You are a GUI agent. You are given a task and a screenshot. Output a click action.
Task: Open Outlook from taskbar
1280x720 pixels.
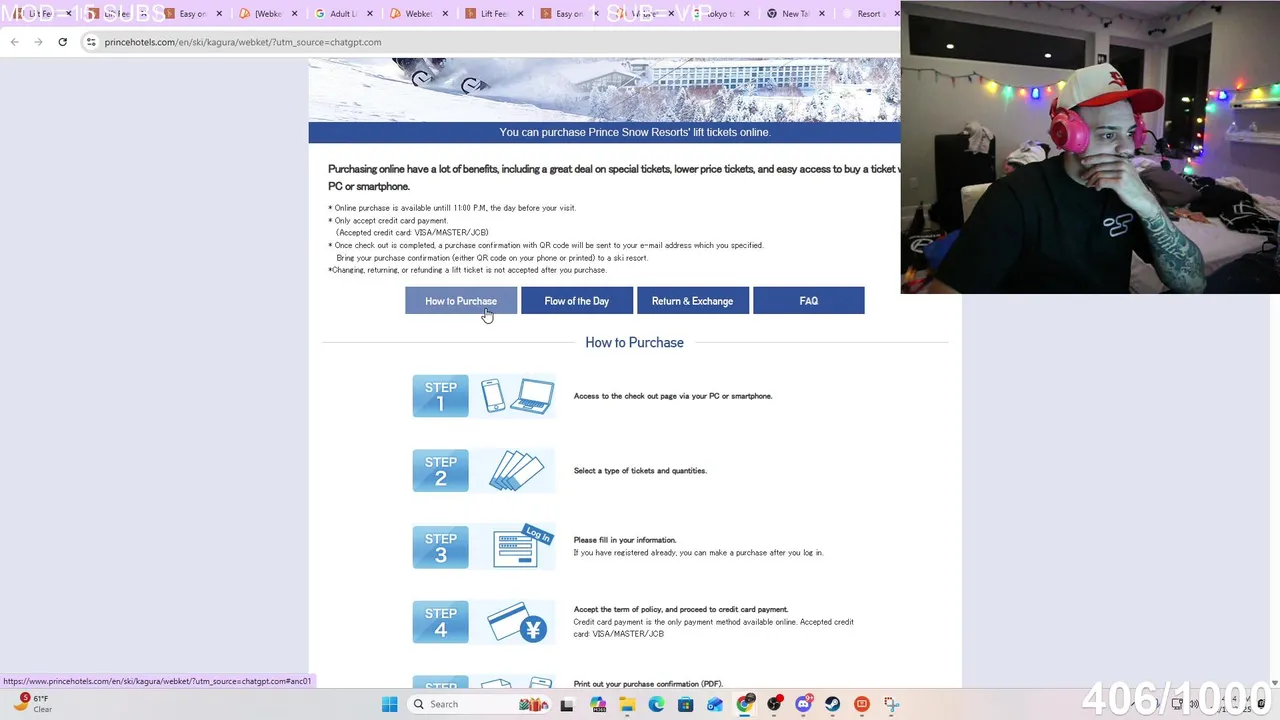pyautogui.click(x=715, y=704)
